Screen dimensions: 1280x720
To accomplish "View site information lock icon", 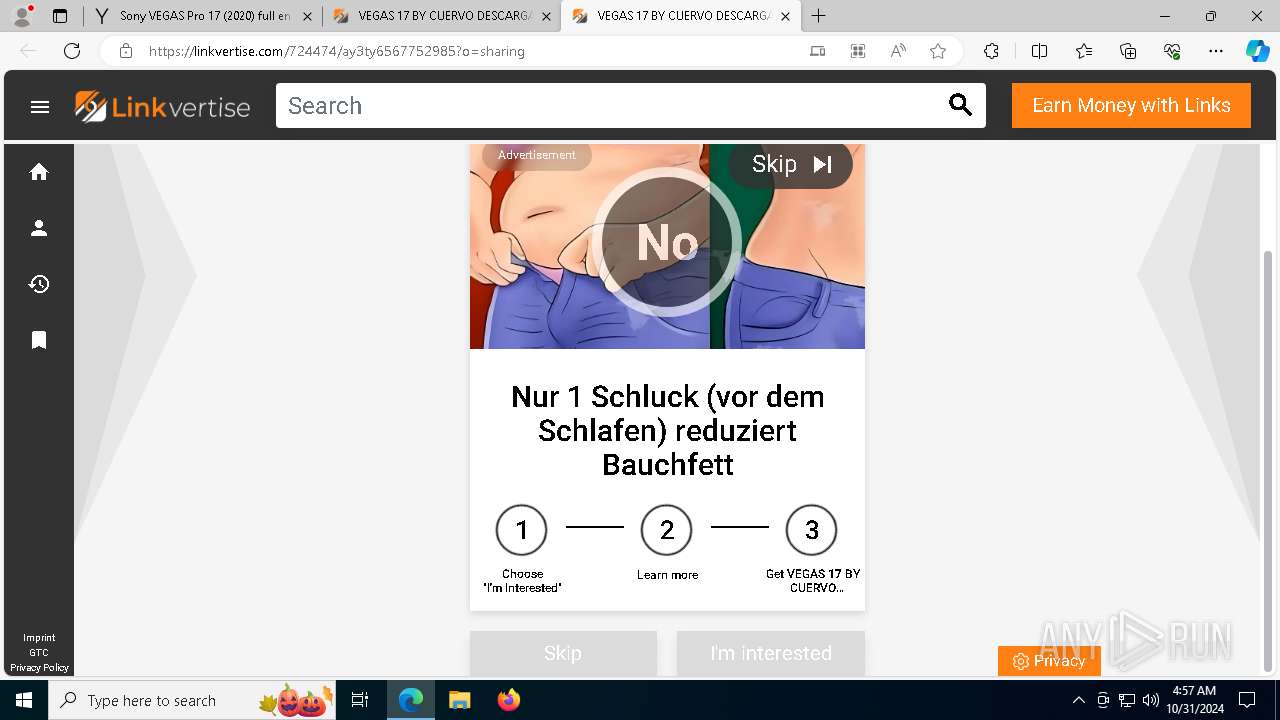I will pyautogui.click(x=126, y=51).
